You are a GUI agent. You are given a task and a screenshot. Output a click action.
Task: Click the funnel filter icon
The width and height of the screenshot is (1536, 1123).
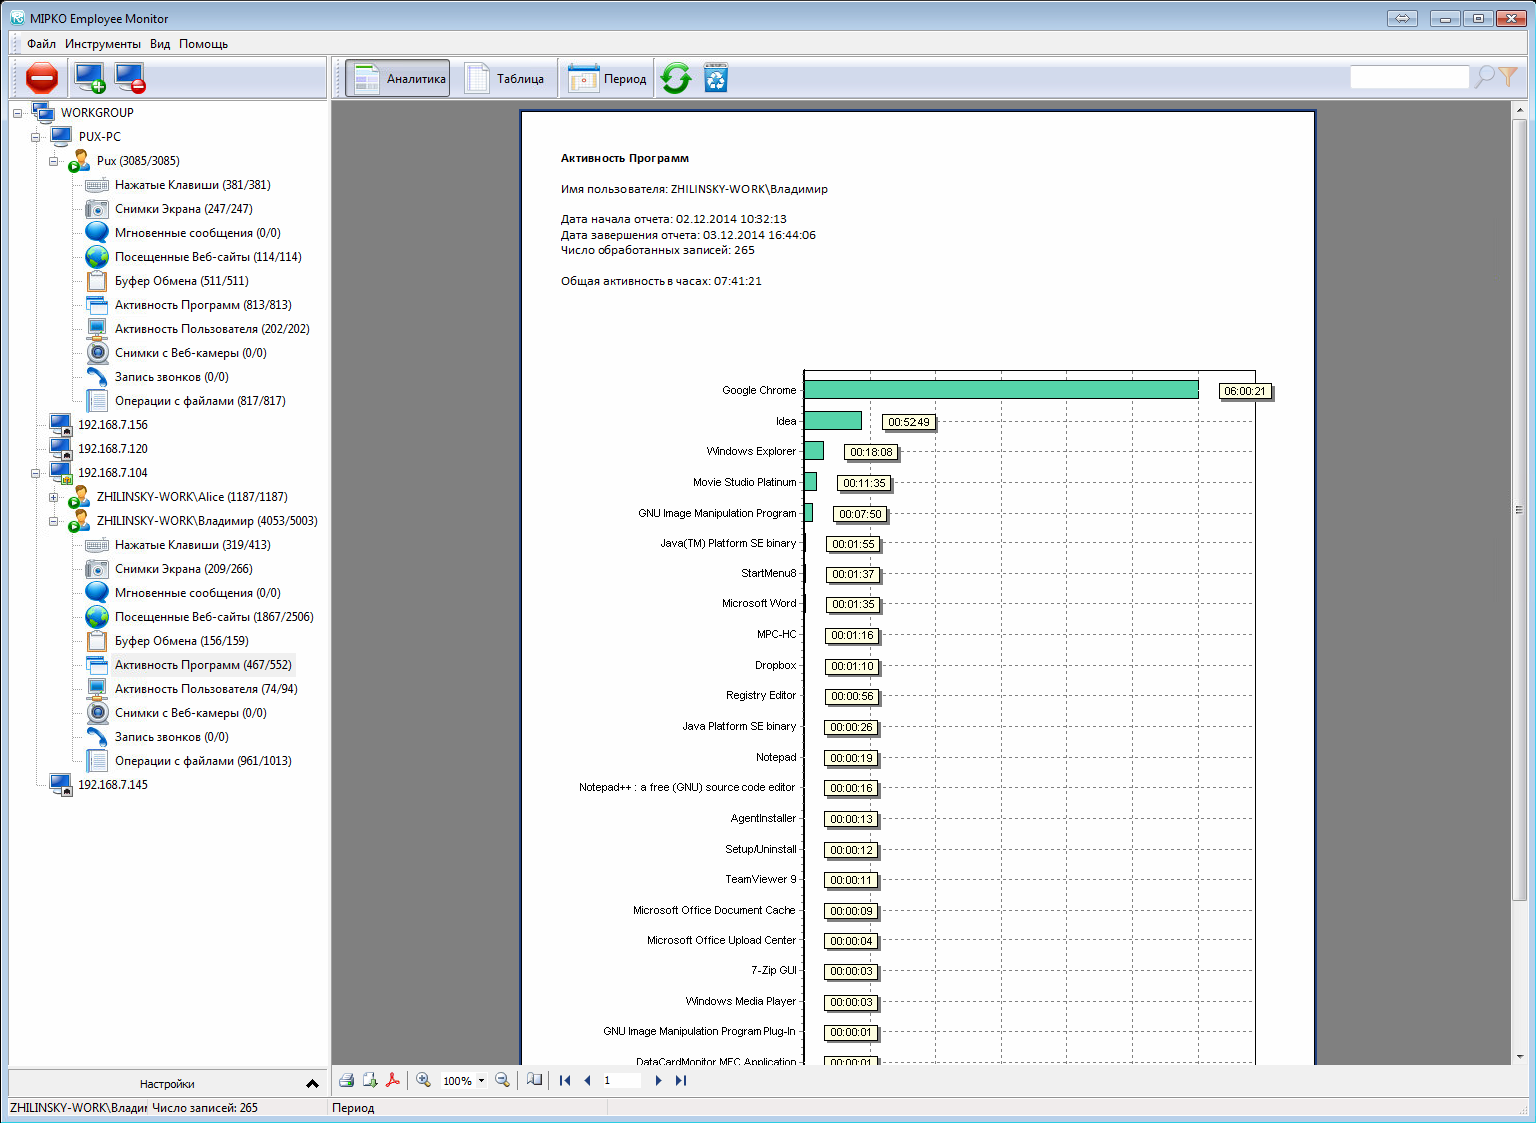[x=1508, y=77]
